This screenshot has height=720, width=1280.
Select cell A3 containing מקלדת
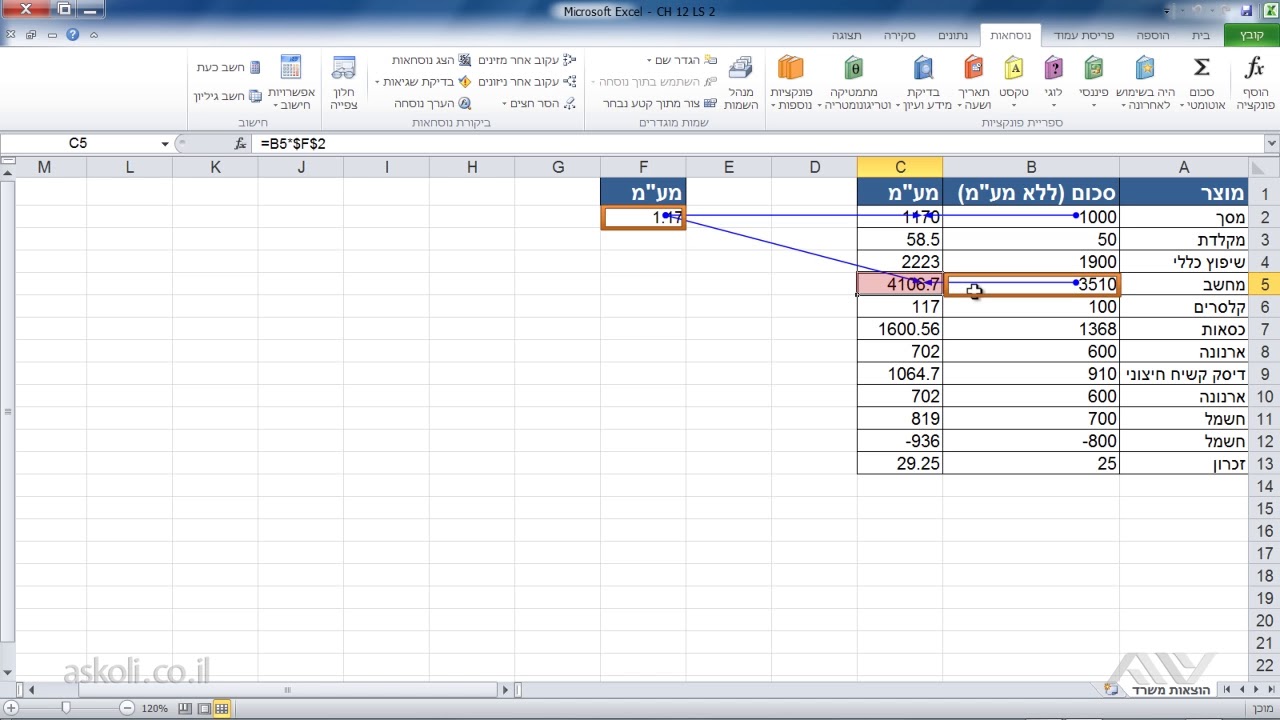[x=1184, y=240]
